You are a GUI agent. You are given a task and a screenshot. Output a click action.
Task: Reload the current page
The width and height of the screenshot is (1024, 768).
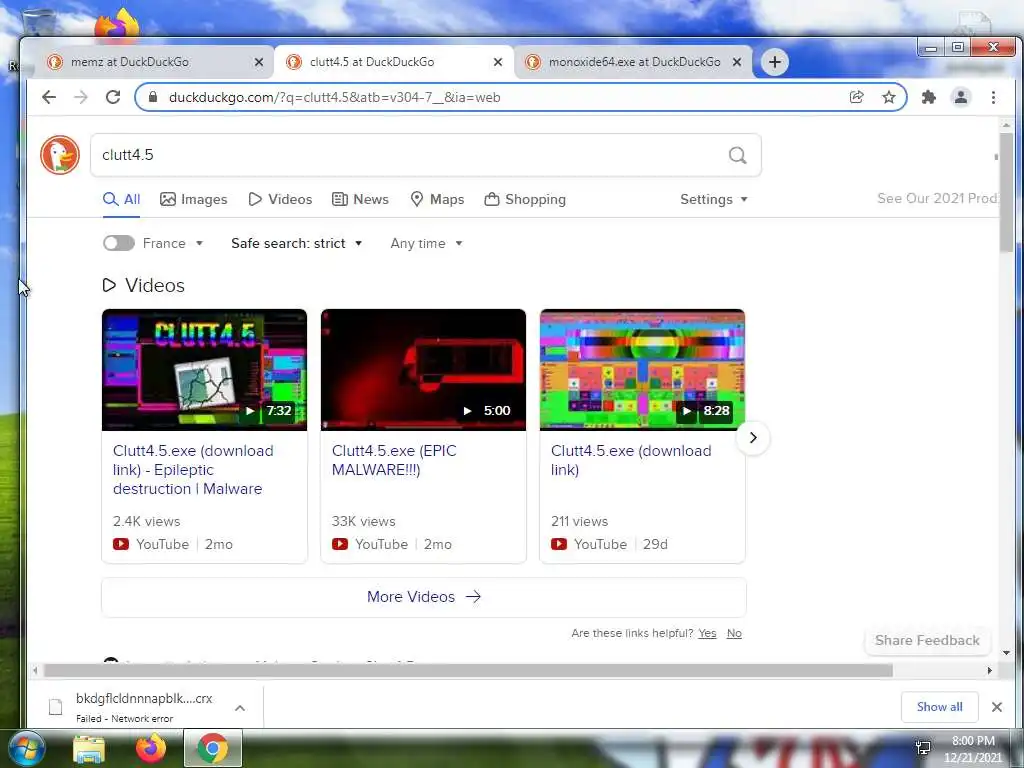coord(113,97)
